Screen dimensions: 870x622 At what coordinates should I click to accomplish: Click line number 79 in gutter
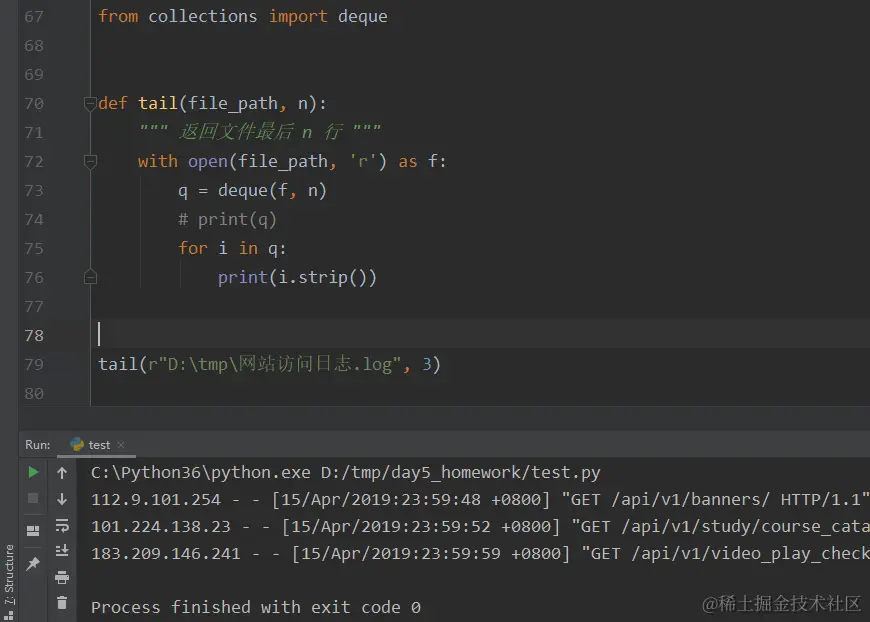[x=34, y=364]
